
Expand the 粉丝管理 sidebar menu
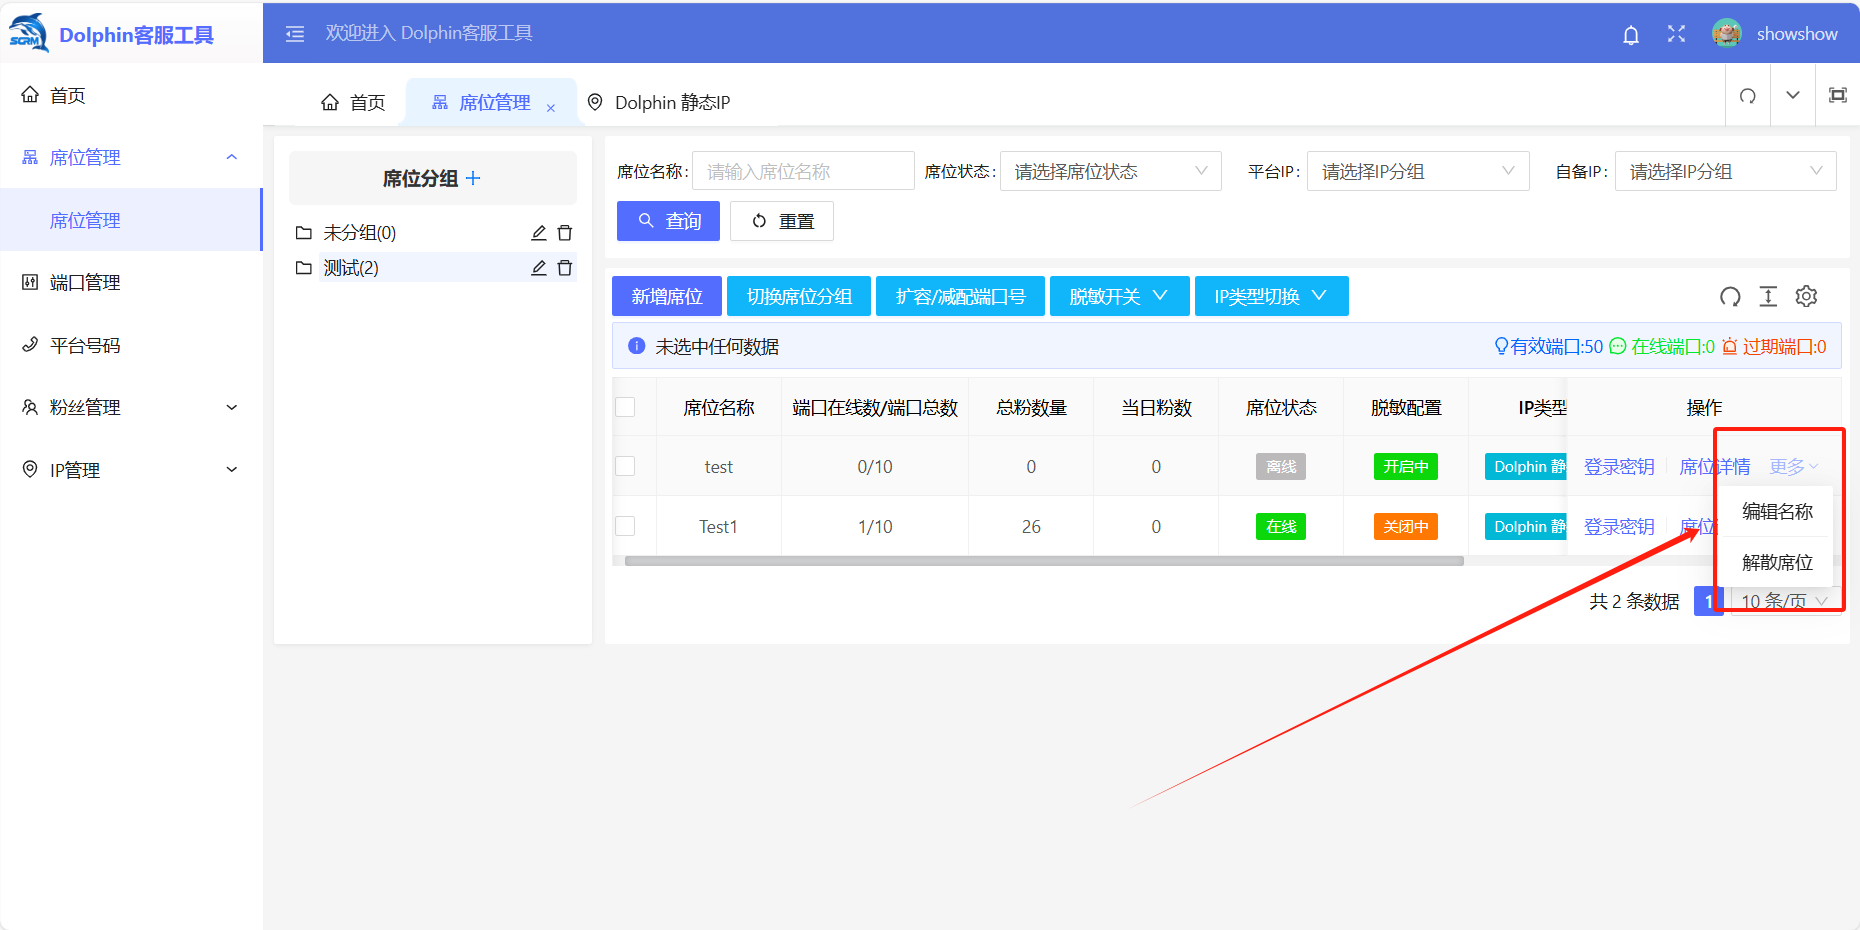tap(130, 407)
